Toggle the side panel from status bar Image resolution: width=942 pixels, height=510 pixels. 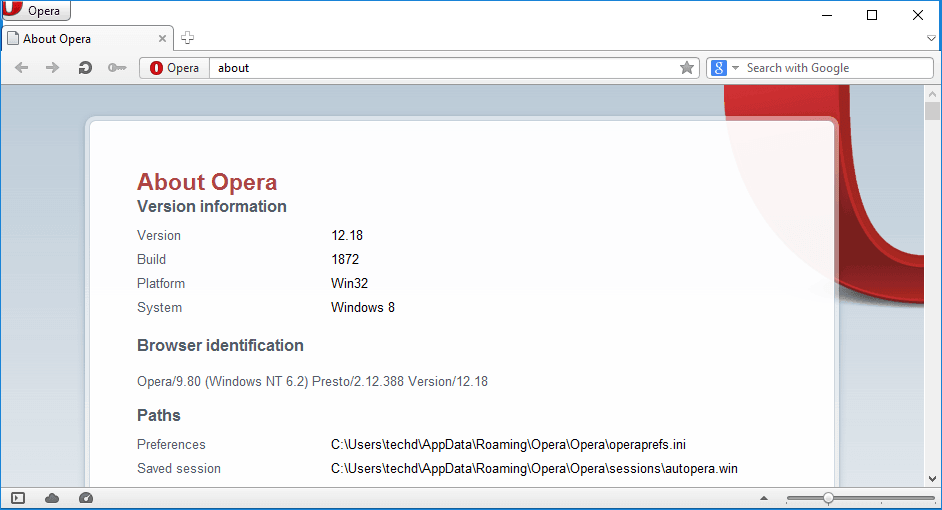tap(18, 498)
